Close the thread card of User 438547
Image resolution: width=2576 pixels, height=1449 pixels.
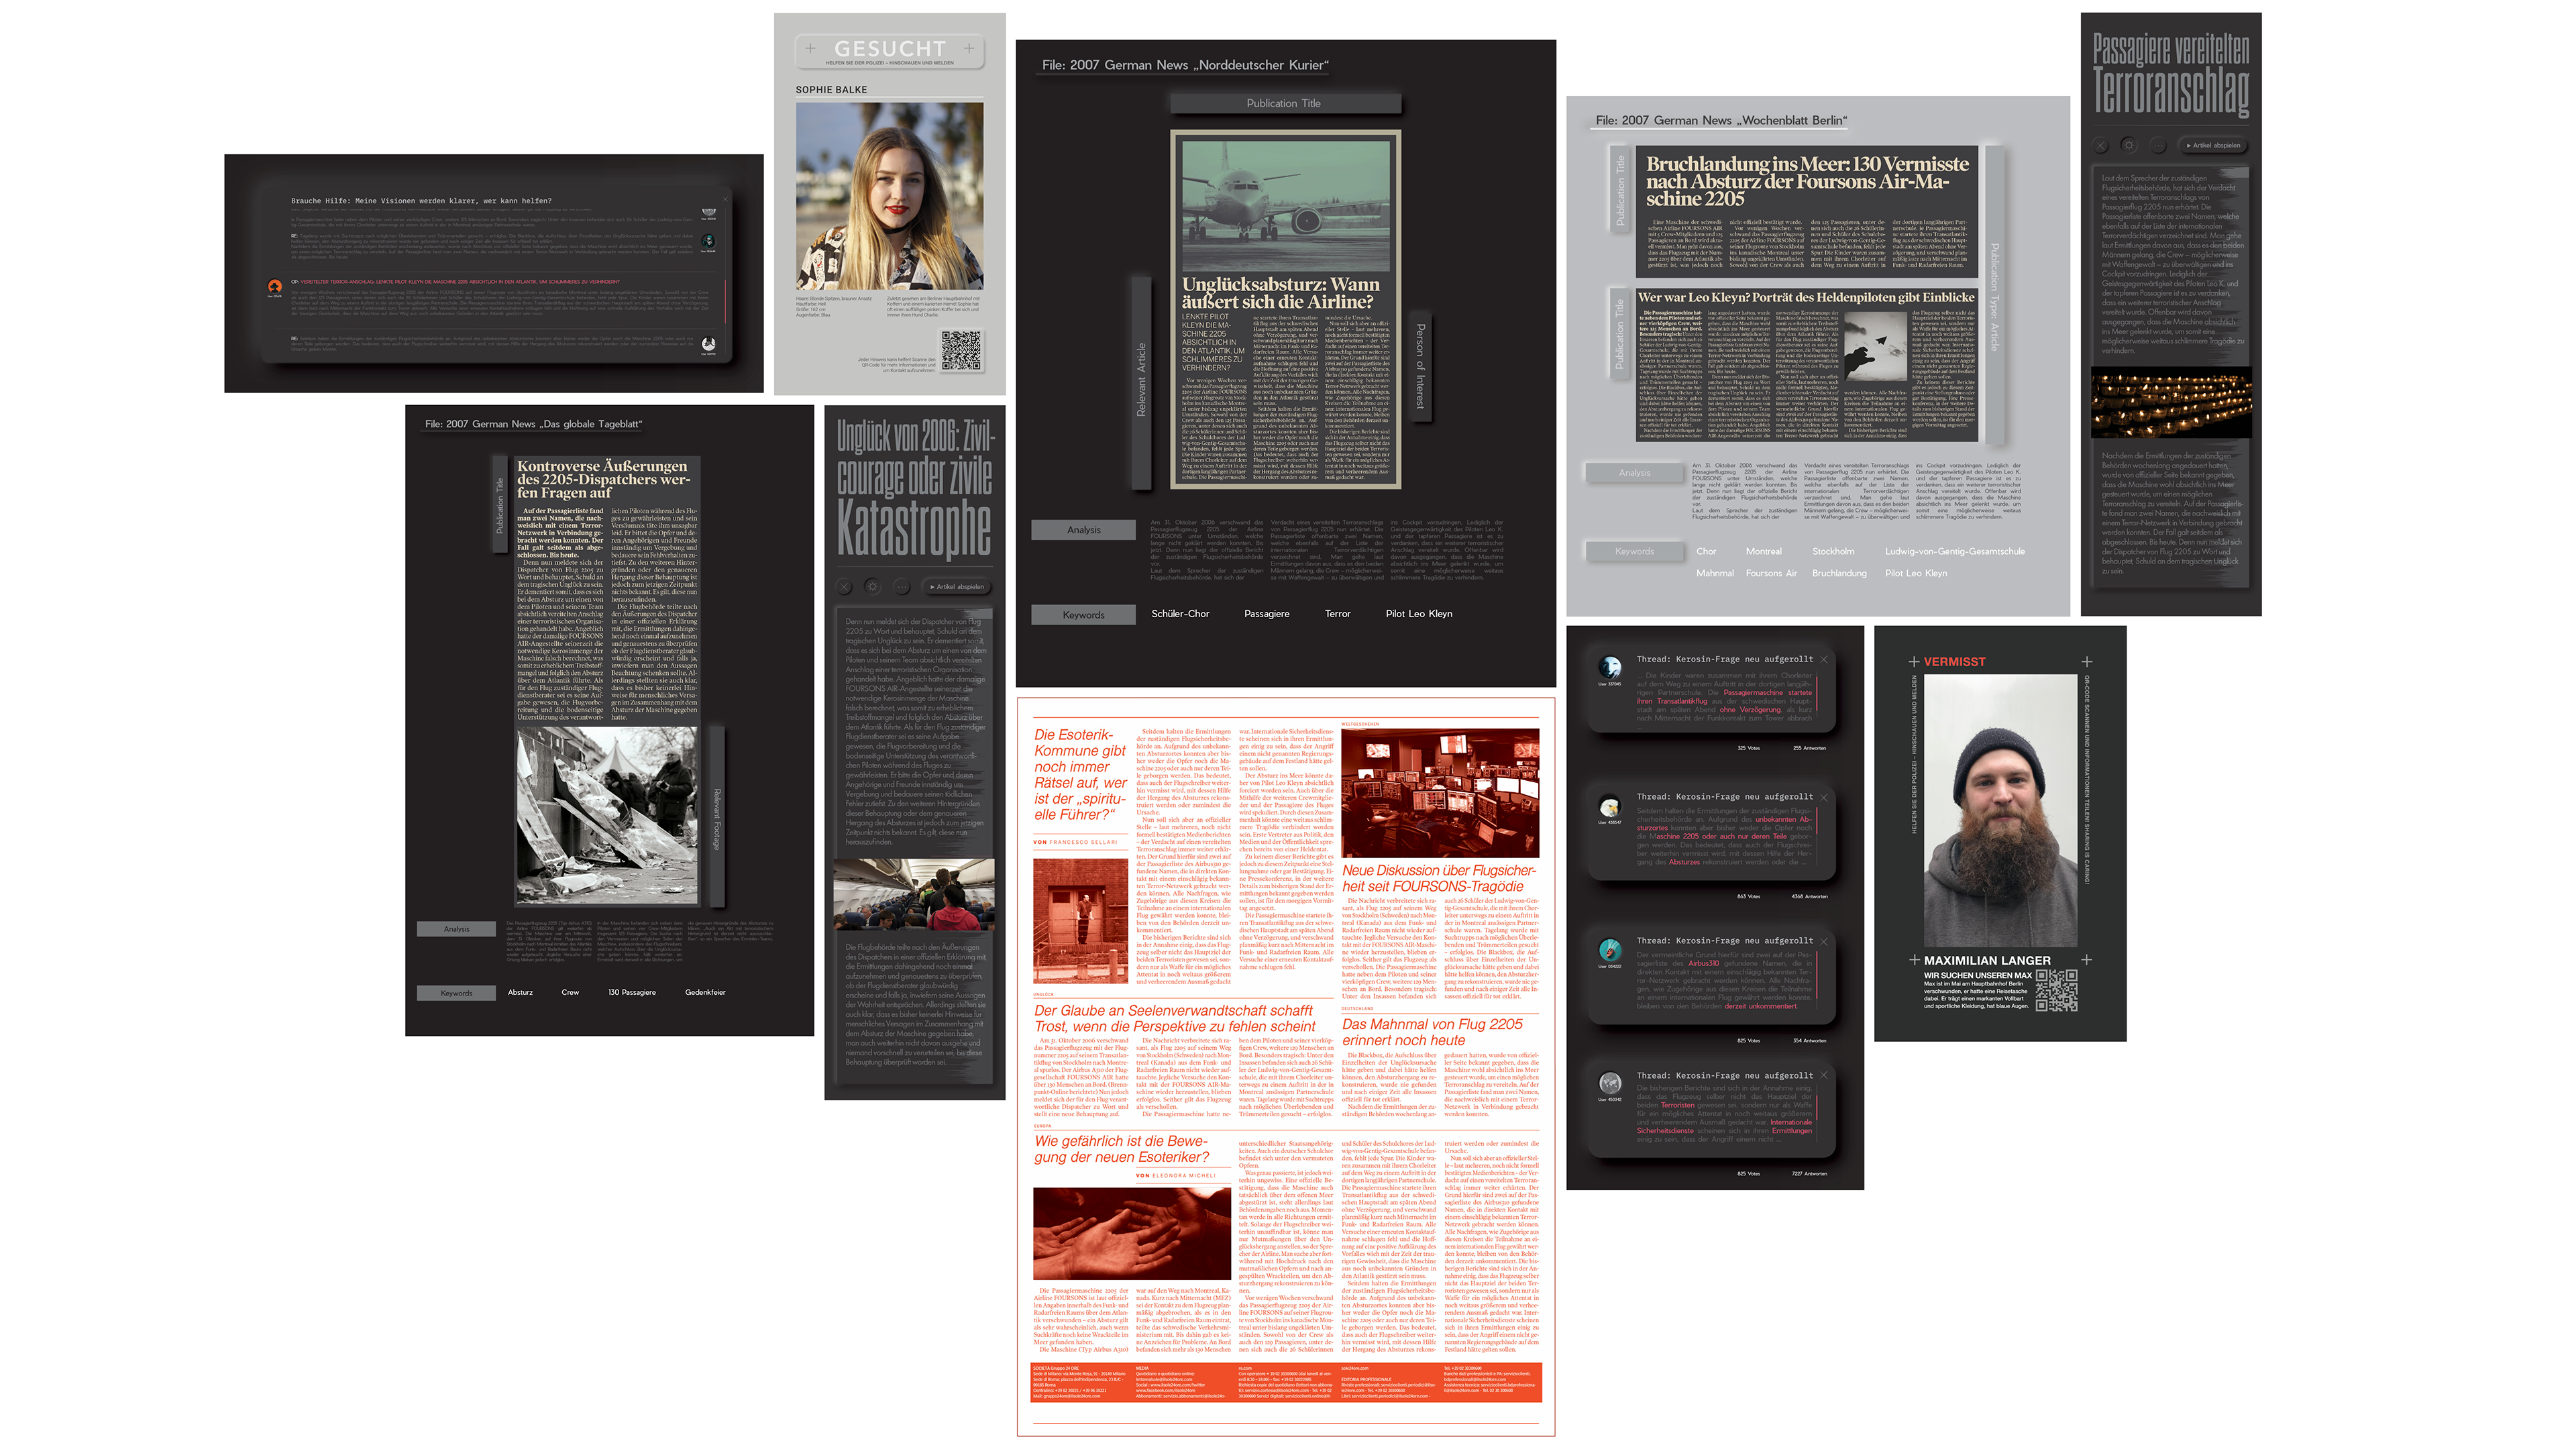point(1824,797)
